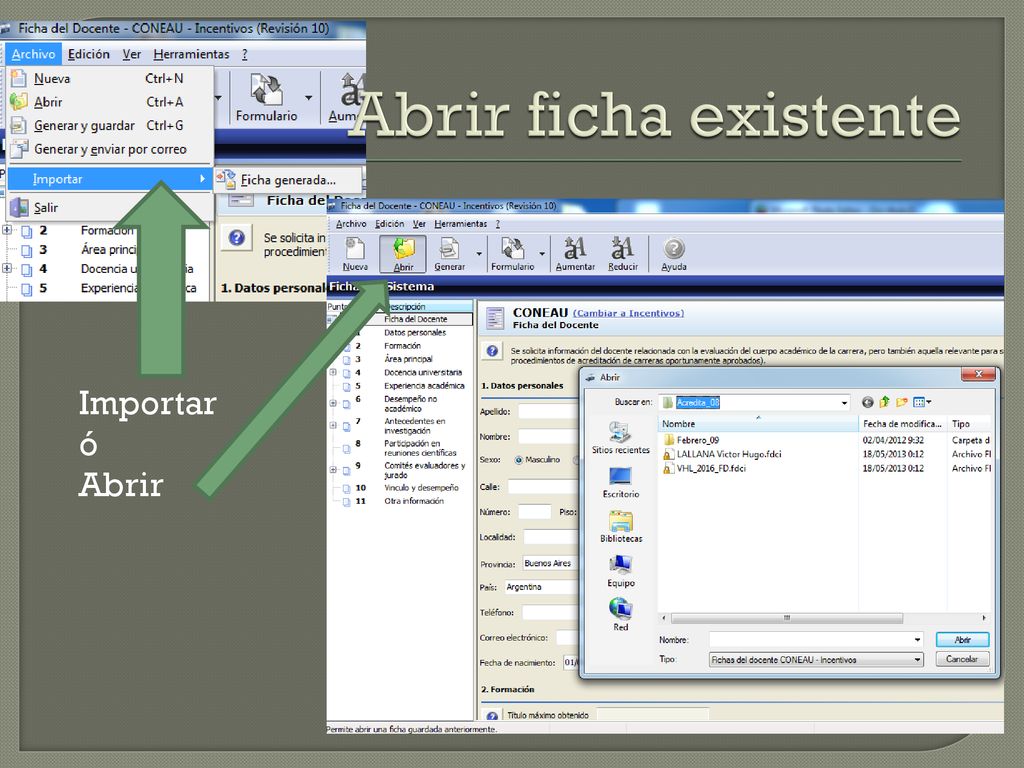
Task: Select Bibliotecas in the places bar
Action: pyautogui.click(x=620, y=526)
